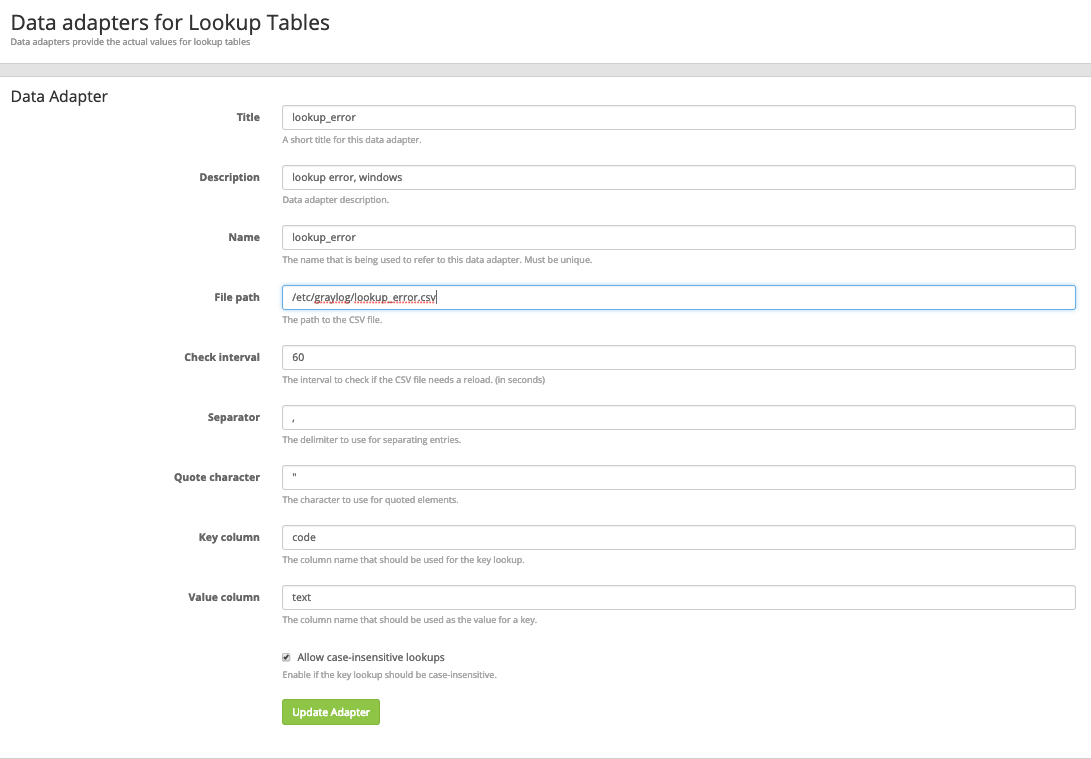Enable the Allow case-insensitive lookups checkbox
Screen dimensions: 1091x759
click(x=287, y=657)
